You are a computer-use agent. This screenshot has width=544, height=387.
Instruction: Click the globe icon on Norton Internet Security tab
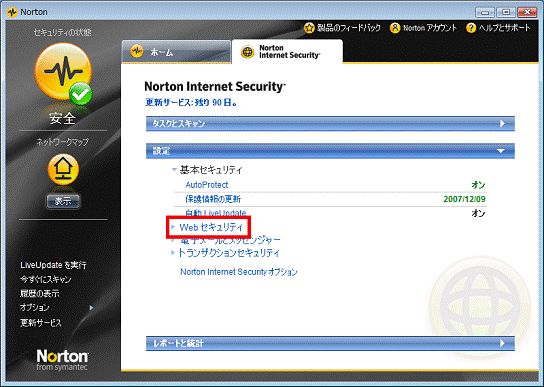click(247, 52)
